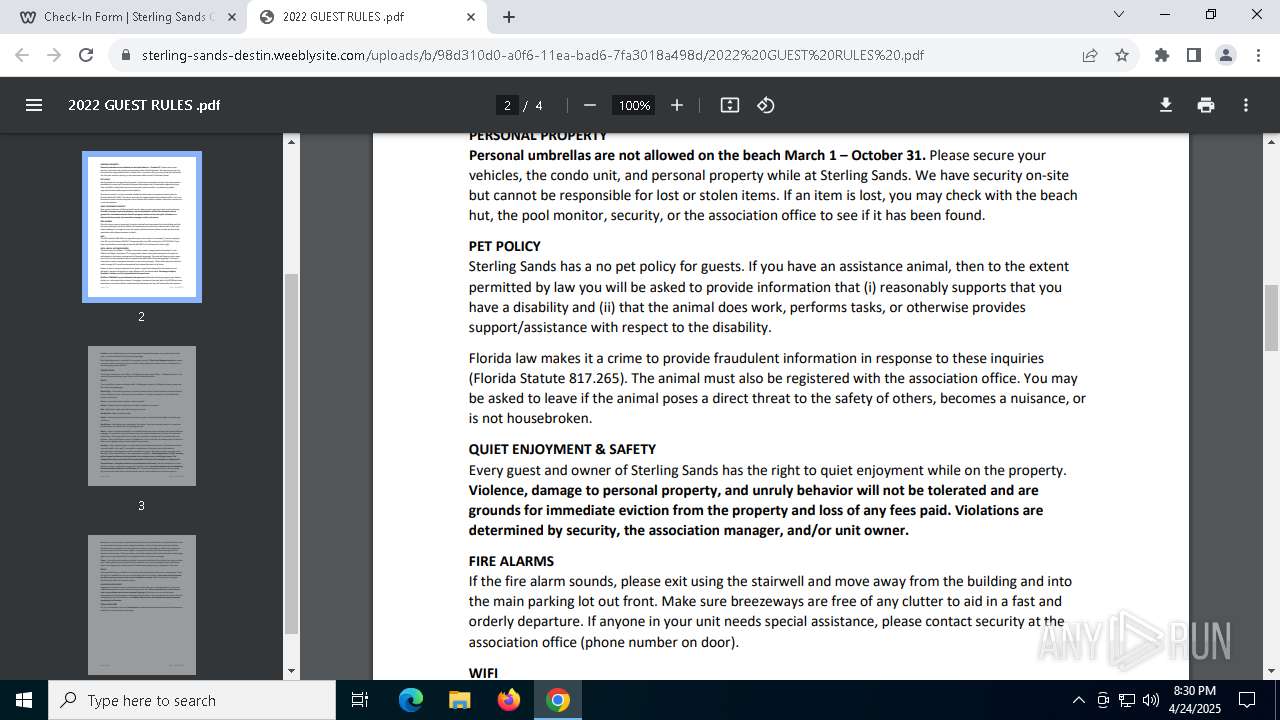Open the Chrome profile avatar

(1226, 55)
